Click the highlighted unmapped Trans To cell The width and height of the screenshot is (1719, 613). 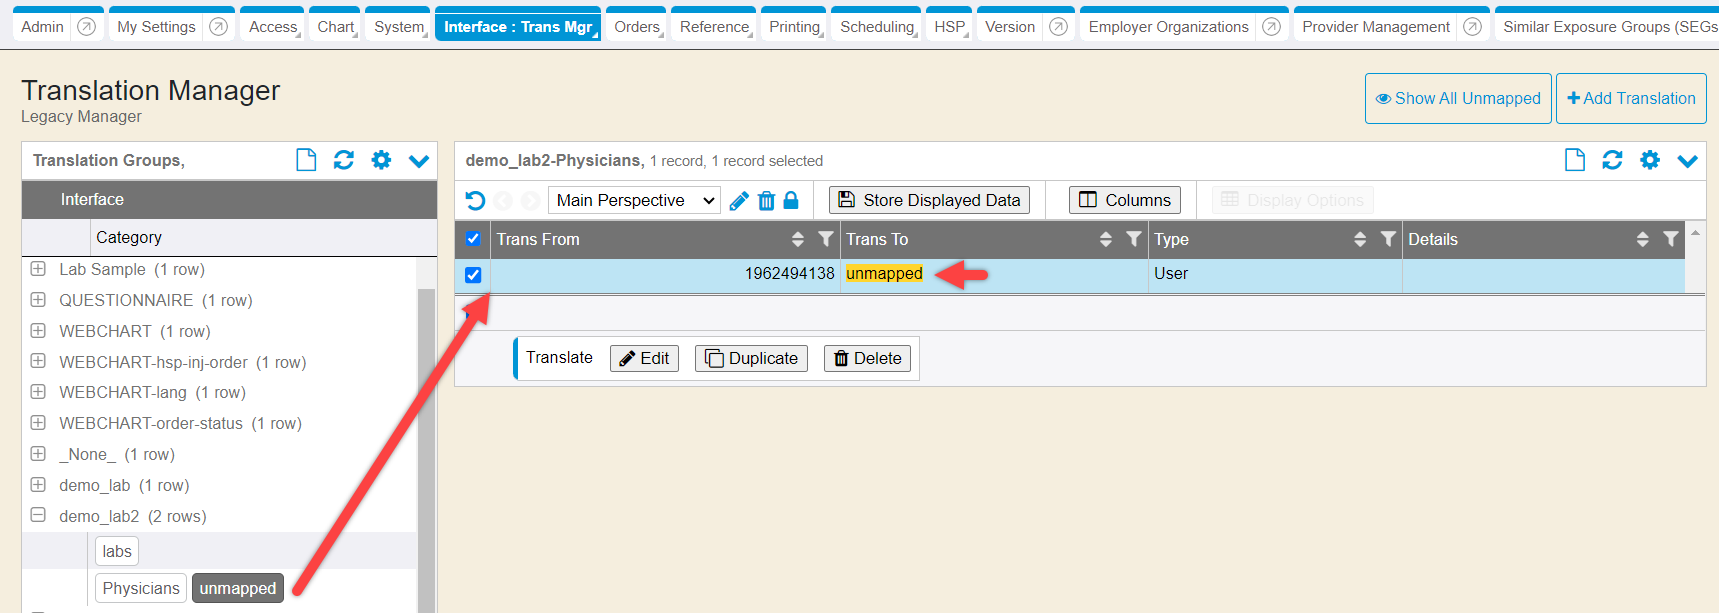pos(884,274)
